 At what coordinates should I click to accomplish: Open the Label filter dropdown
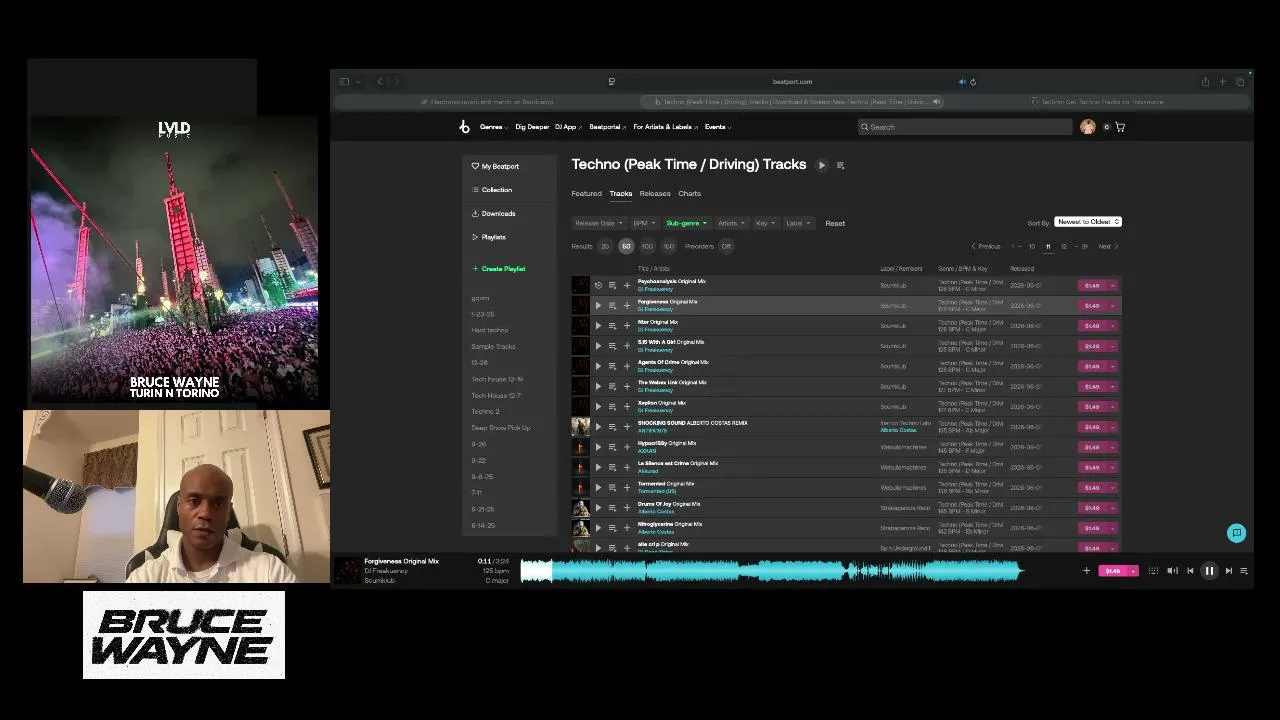click(798, 223)
